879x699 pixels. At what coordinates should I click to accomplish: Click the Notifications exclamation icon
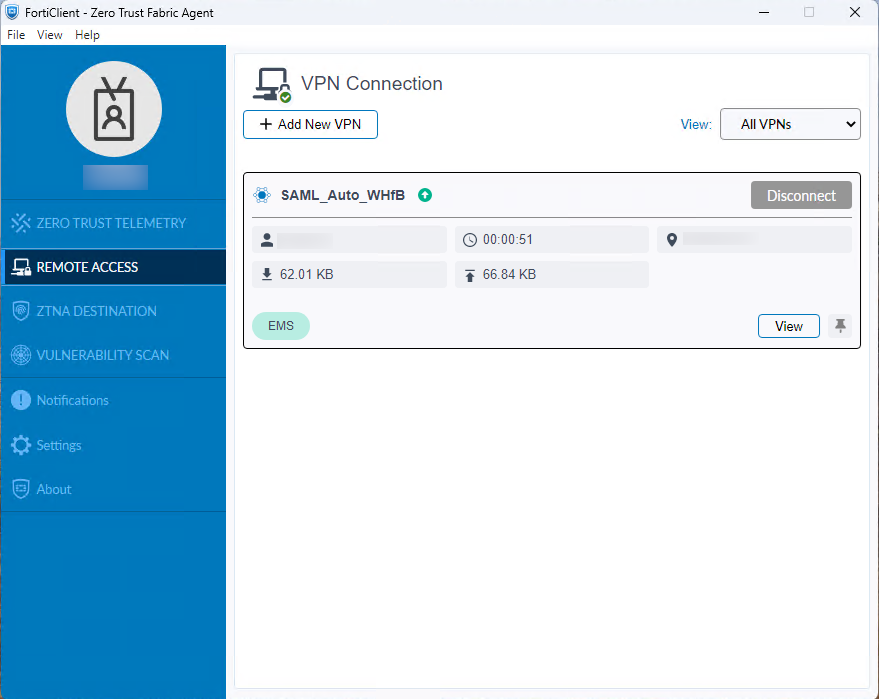tap(21, 400)
